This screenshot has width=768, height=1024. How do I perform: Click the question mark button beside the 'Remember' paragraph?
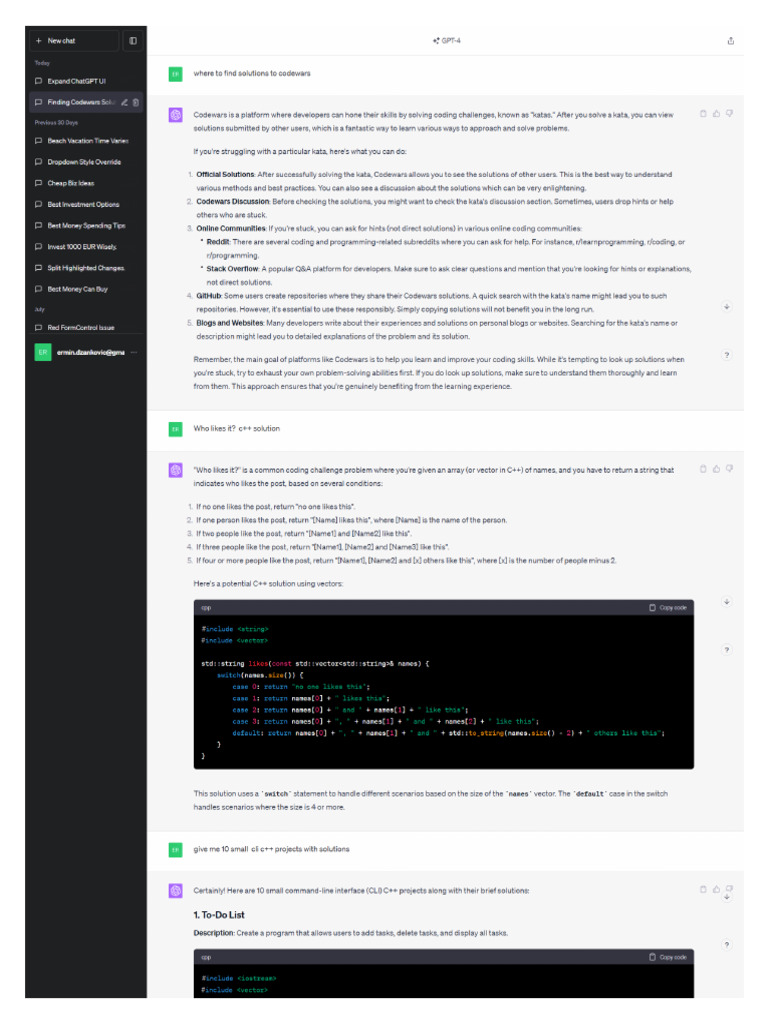[x=726, y=355]
